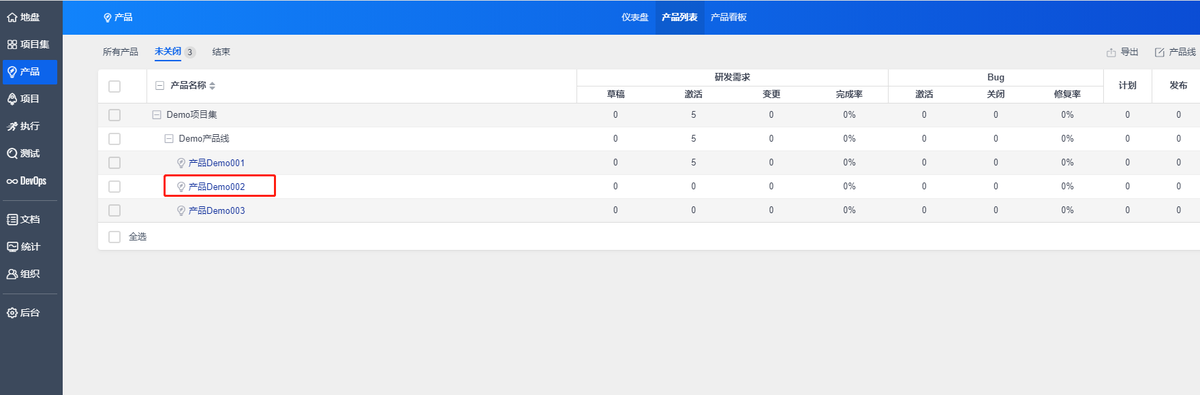Screen dimensions: 1200x395
Task: Open the 产品线 product line button
Action: coord(1175,52)
